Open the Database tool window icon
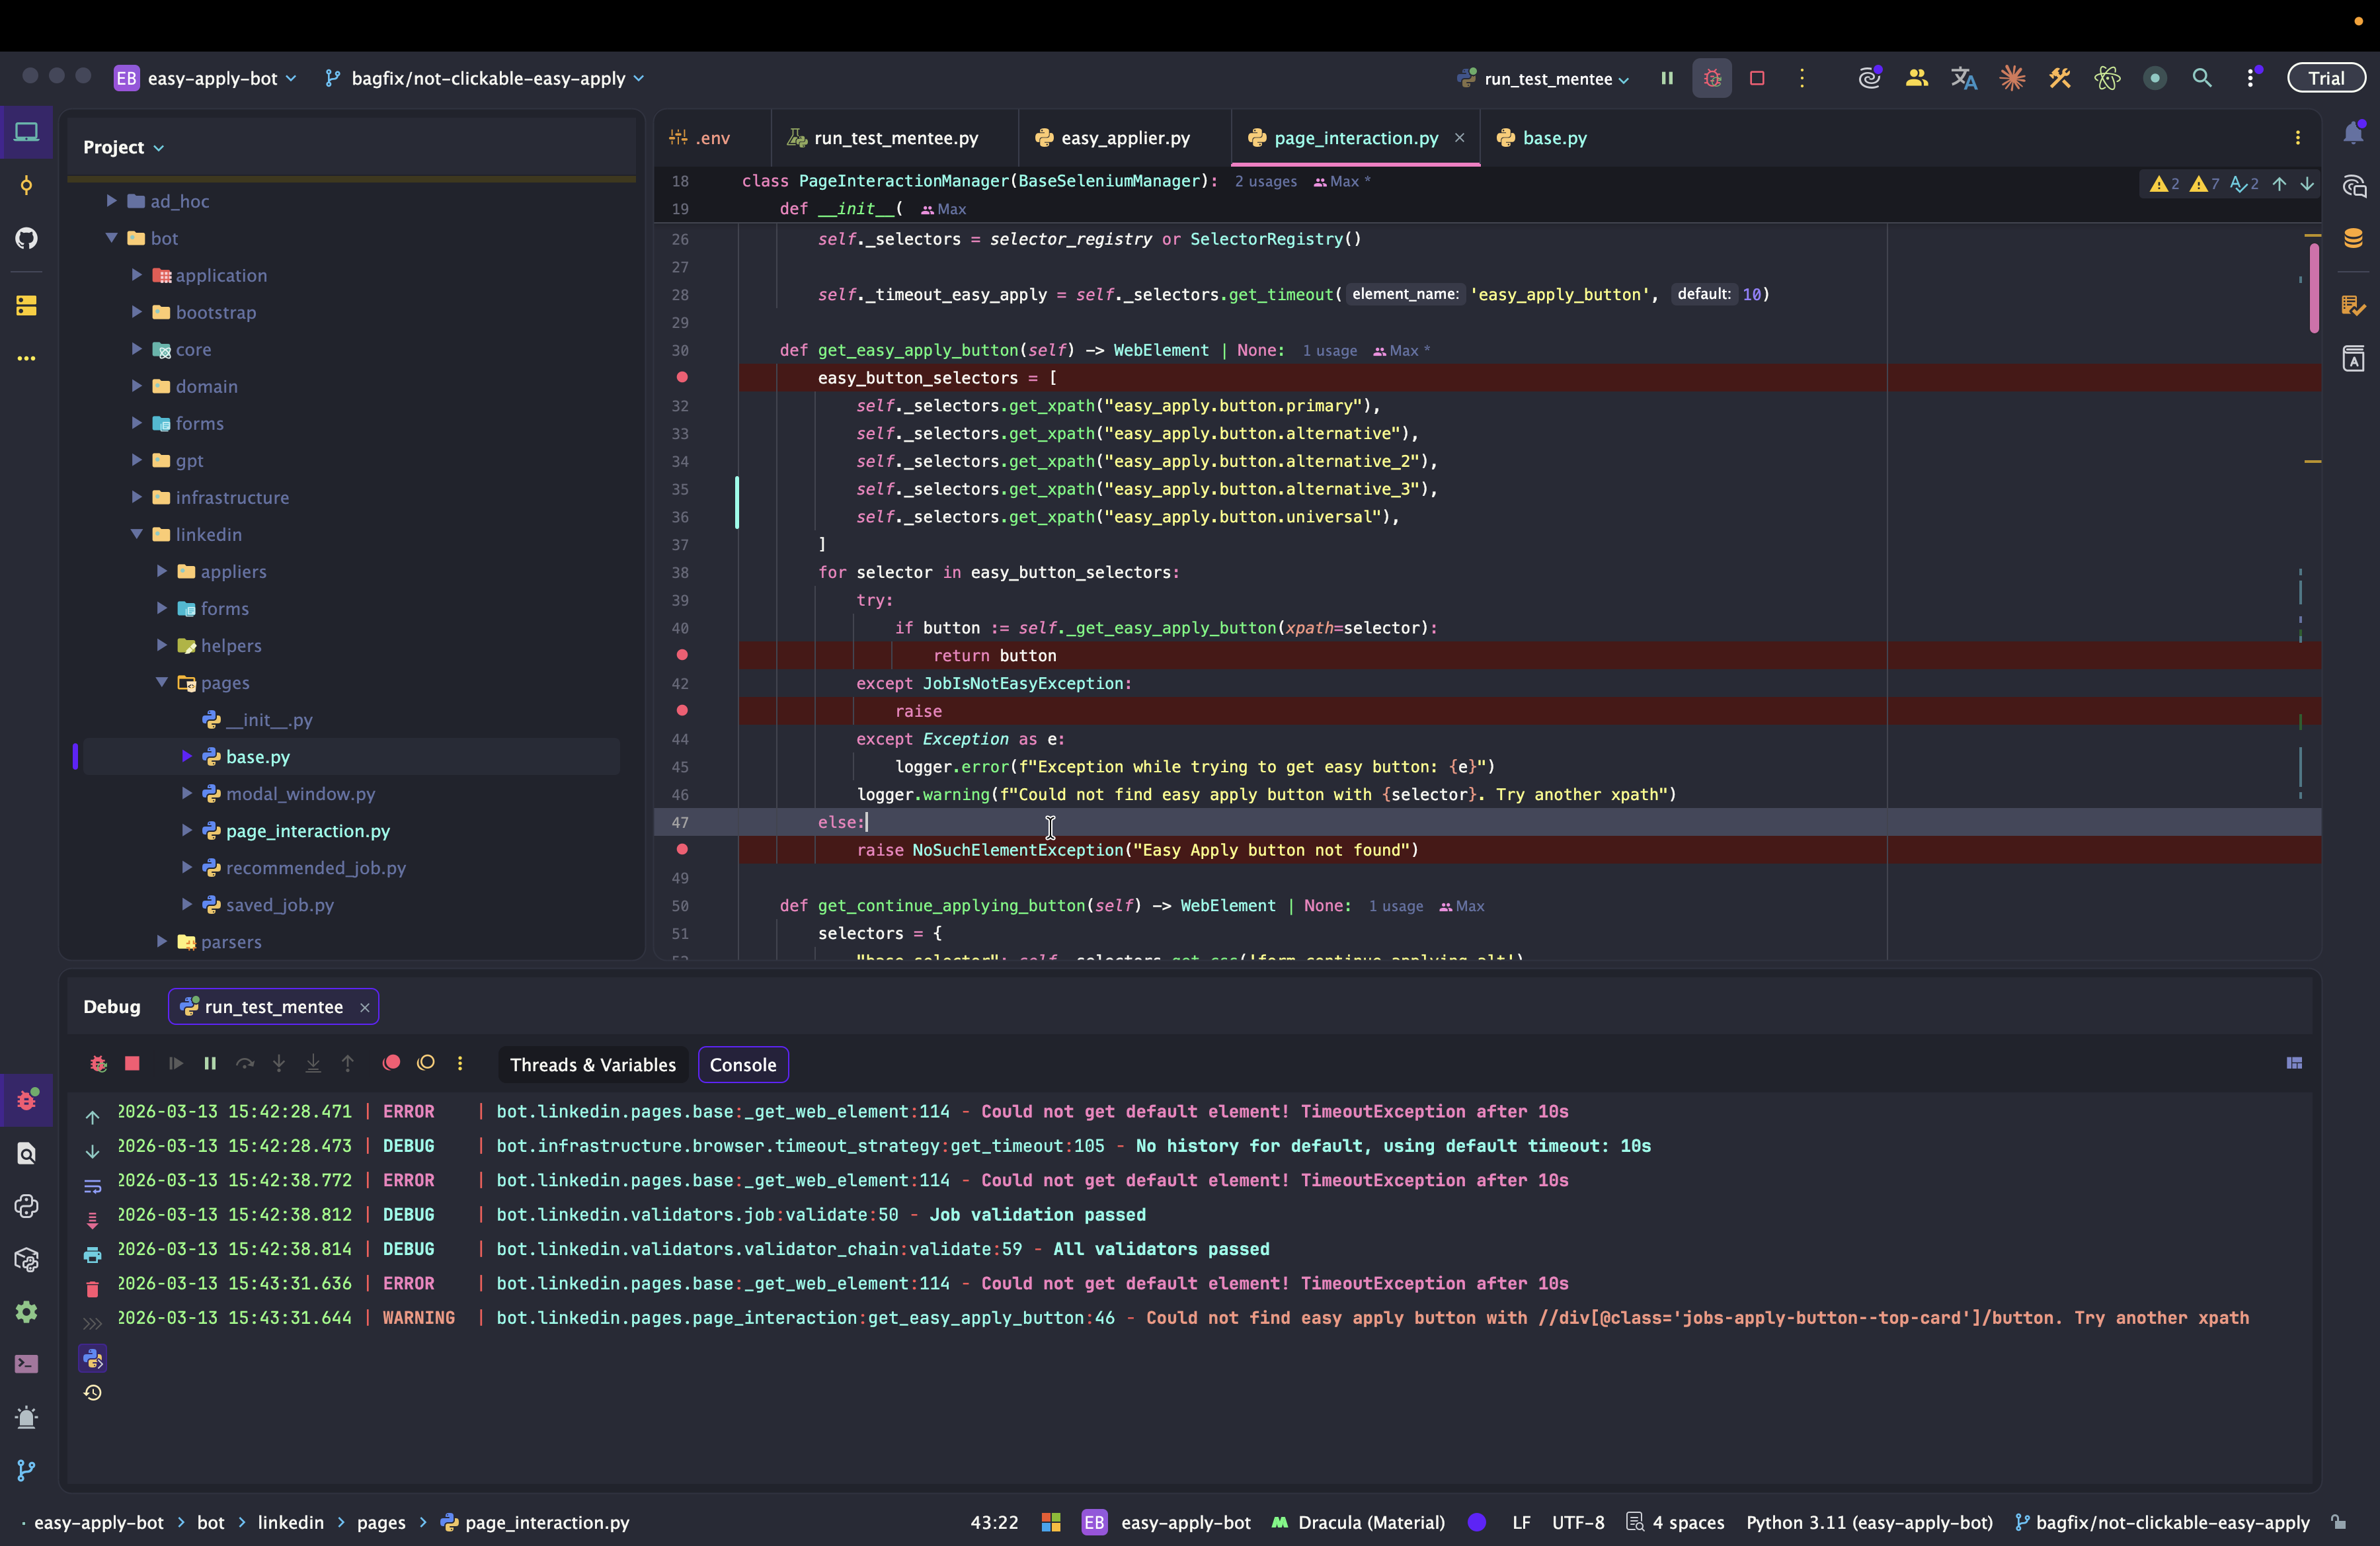Viewport: 2380px width, 1546px height. click(x=2353, y=239)
